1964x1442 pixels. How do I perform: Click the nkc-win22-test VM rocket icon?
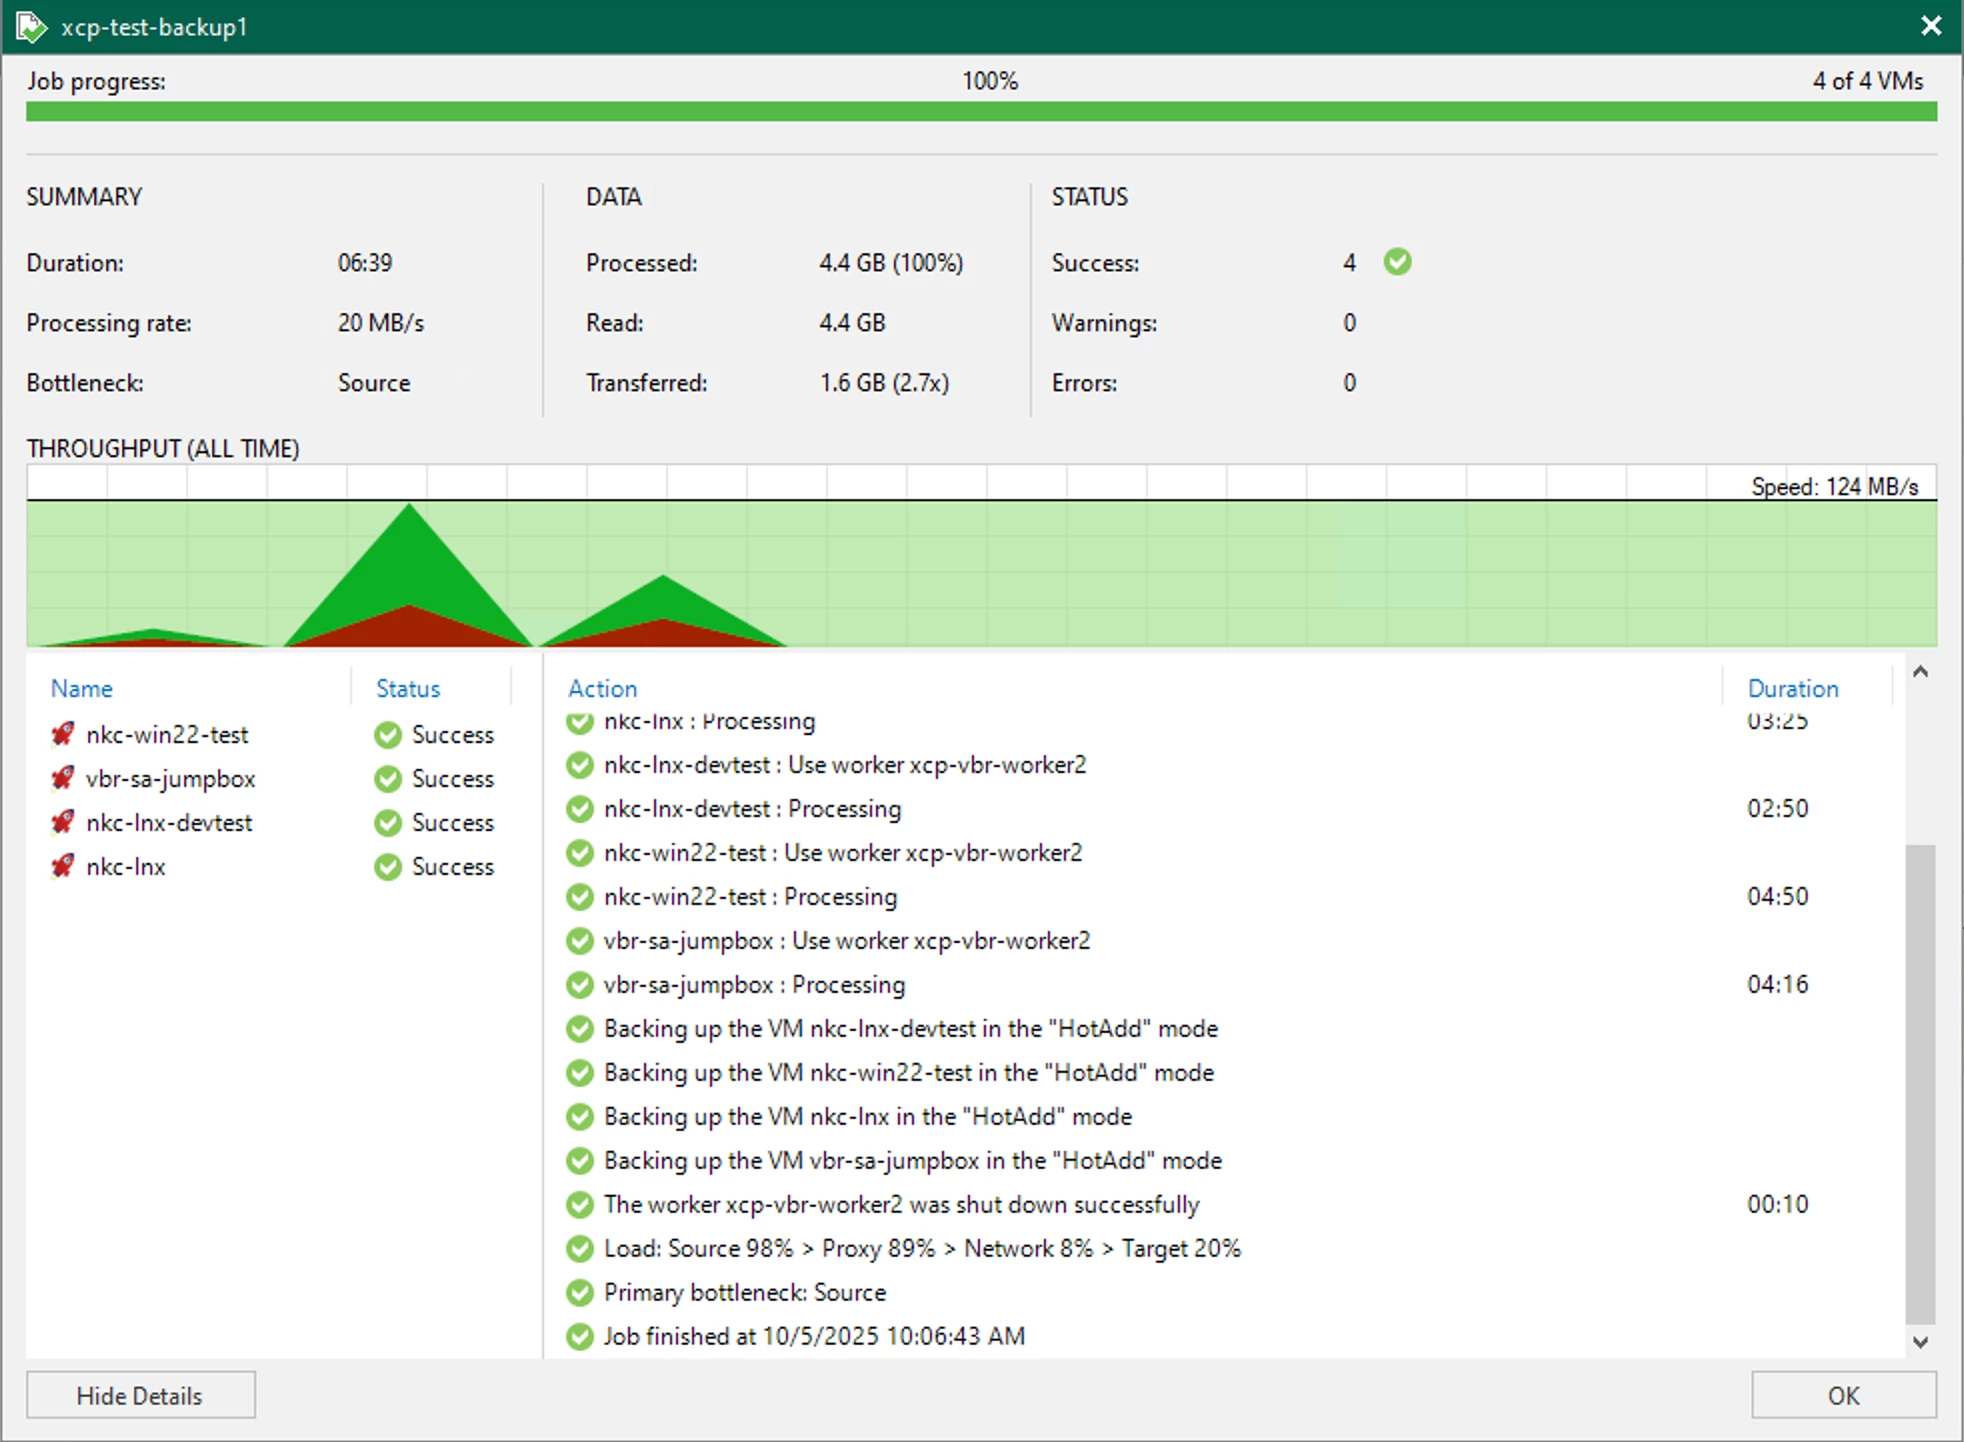(x=63, y=734)
